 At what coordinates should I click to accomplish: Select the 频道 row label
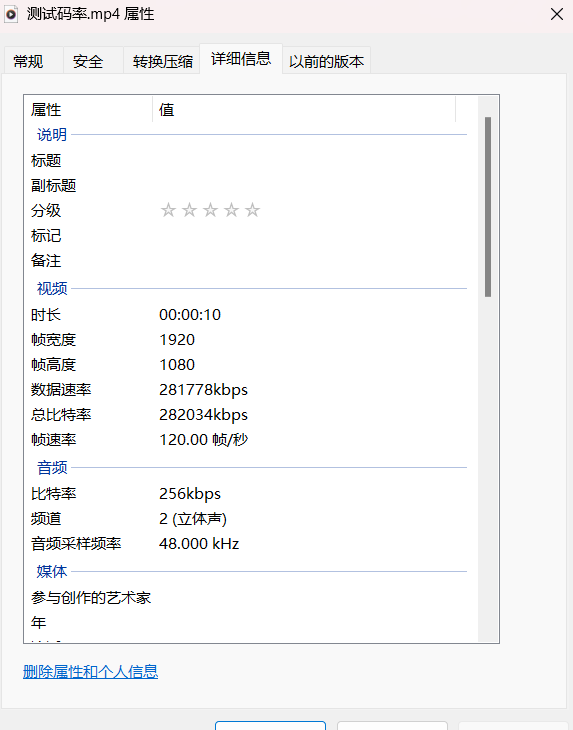(x=46, y=519)
